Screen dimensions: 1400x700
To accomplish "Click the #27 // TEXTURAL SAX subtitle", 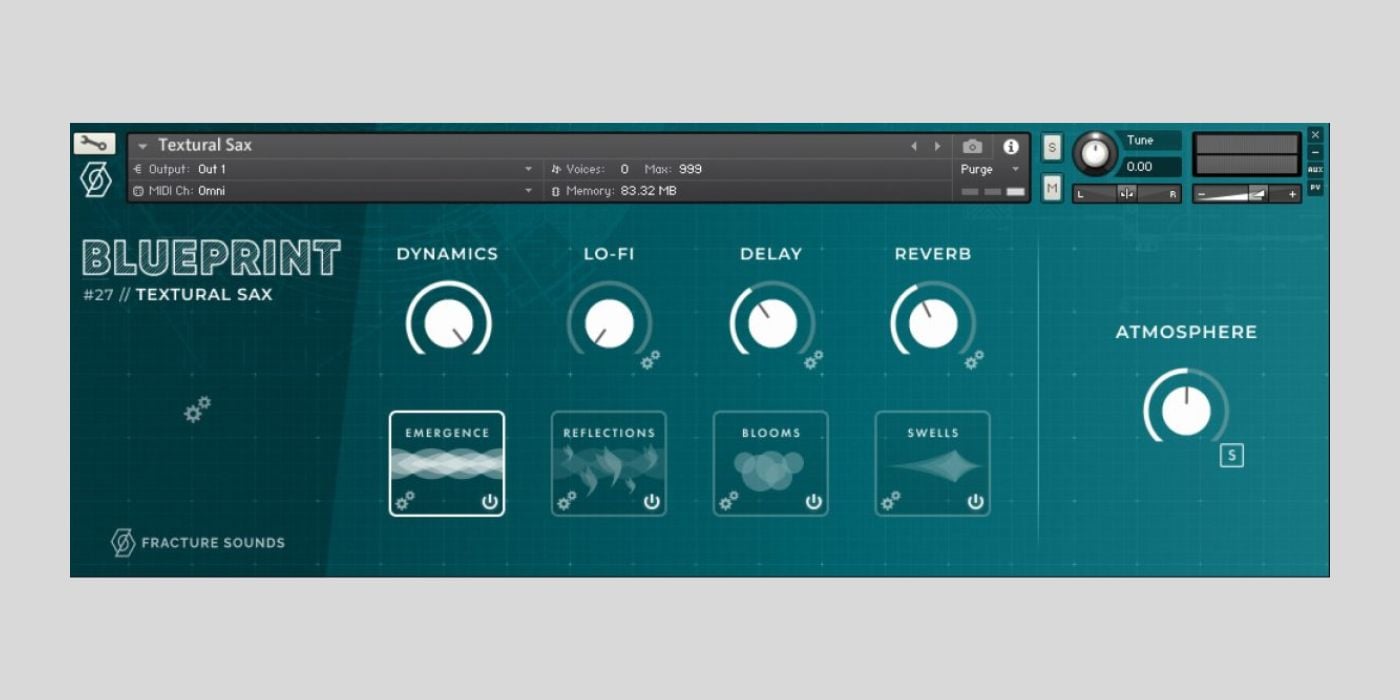I will point(177,294).
